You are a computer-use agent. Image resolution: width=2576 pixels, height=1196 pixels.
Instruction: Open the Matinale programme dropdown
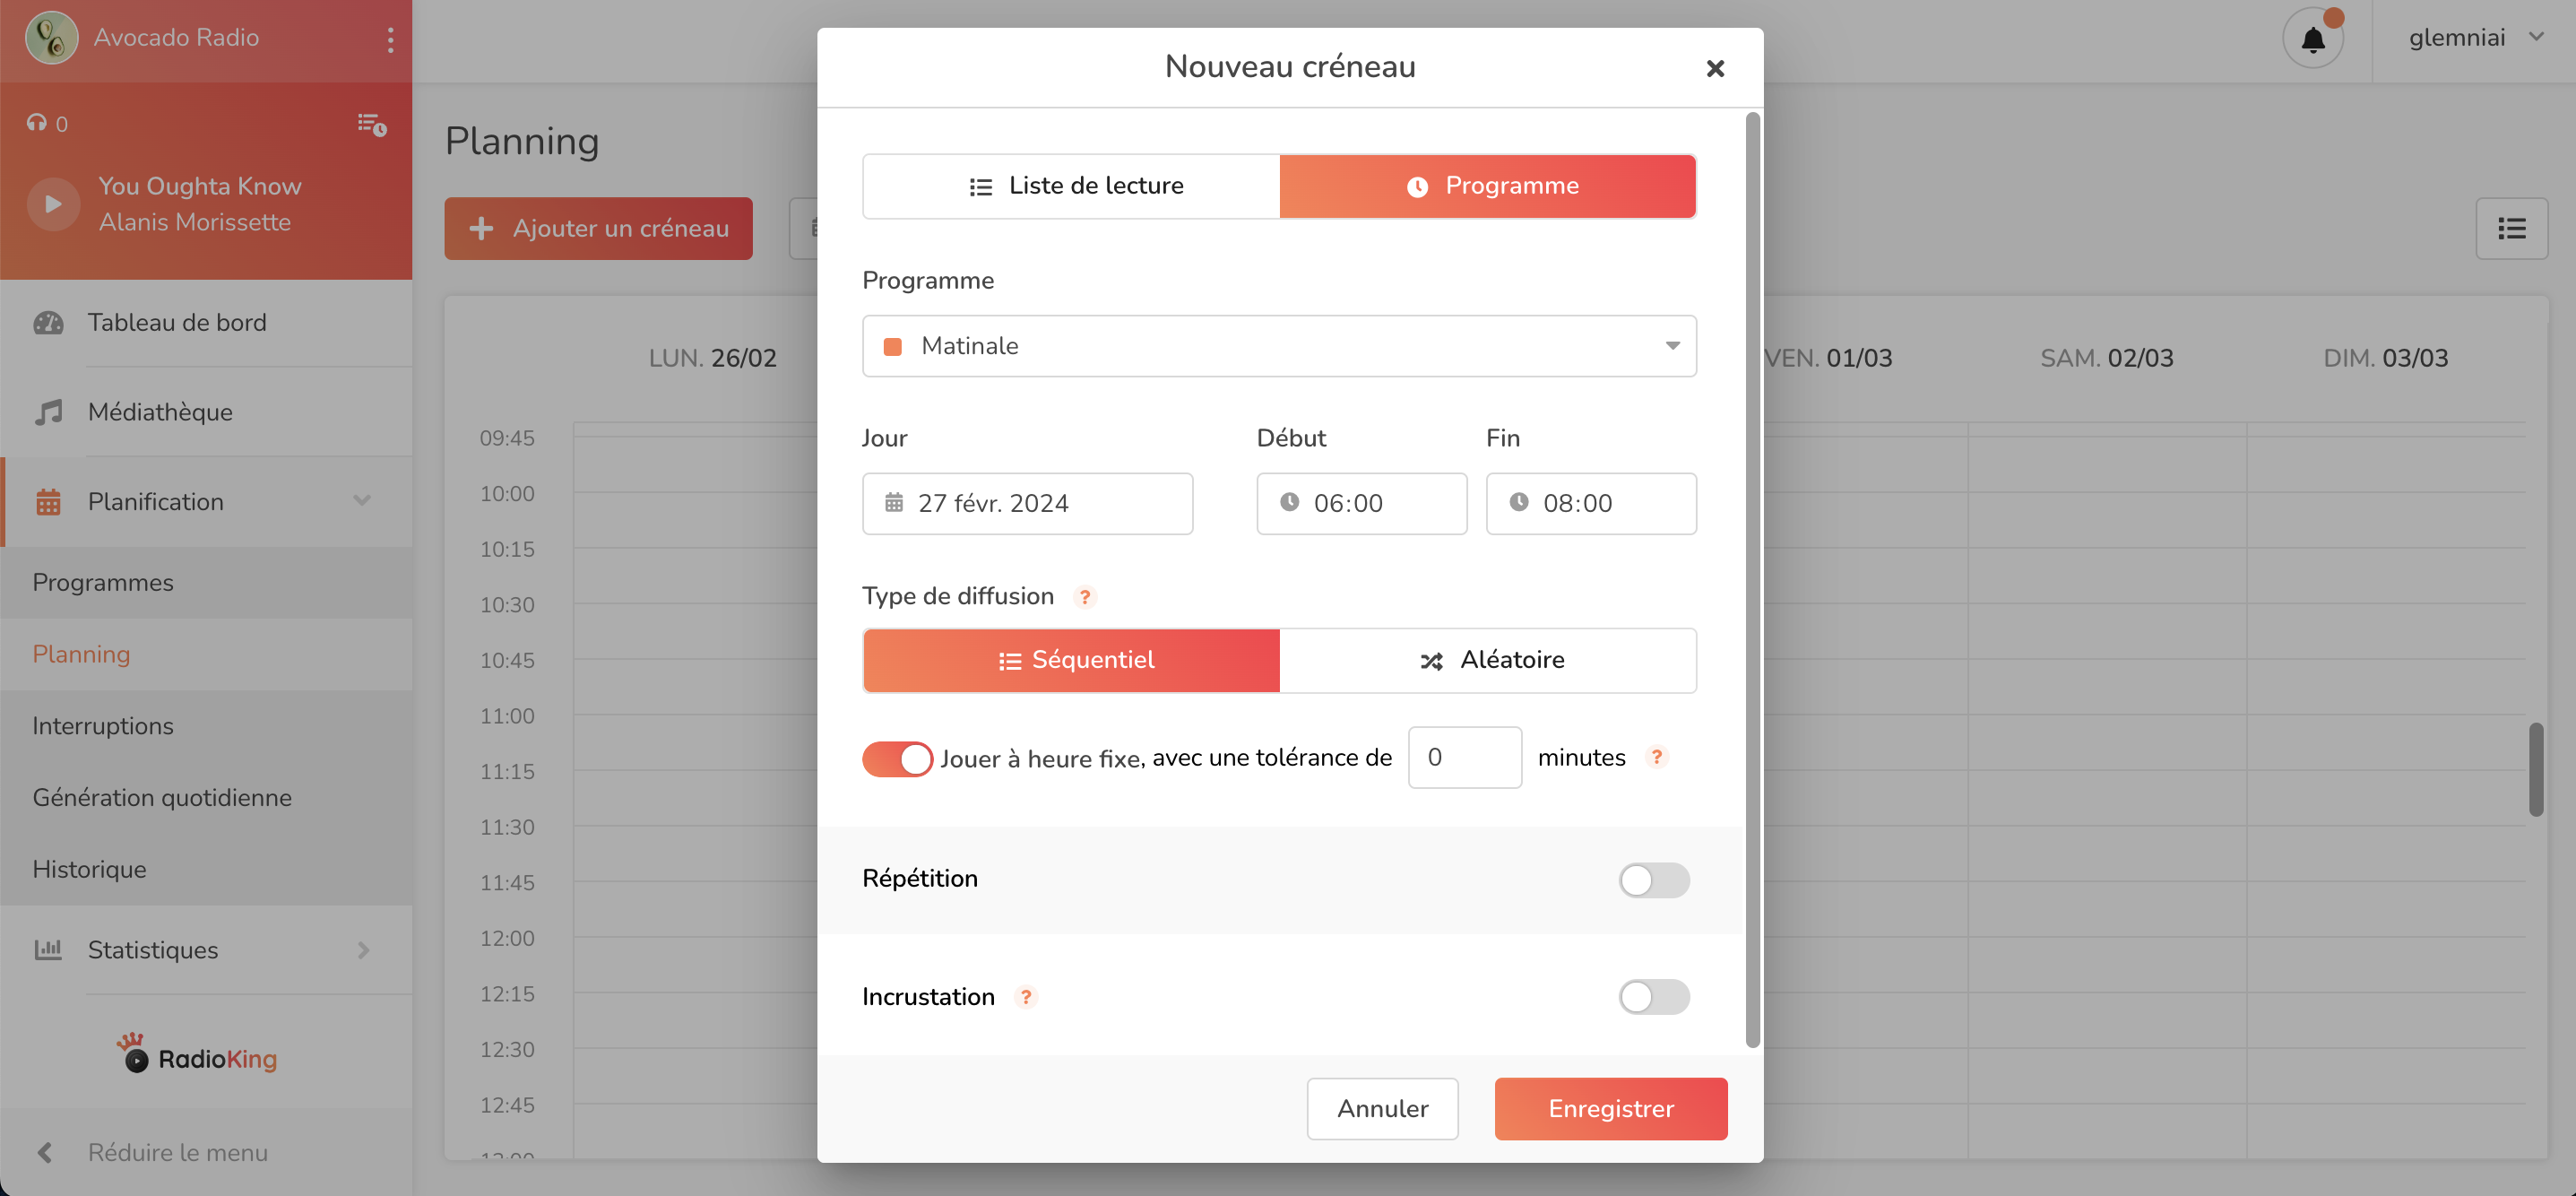coord(1278,346)
